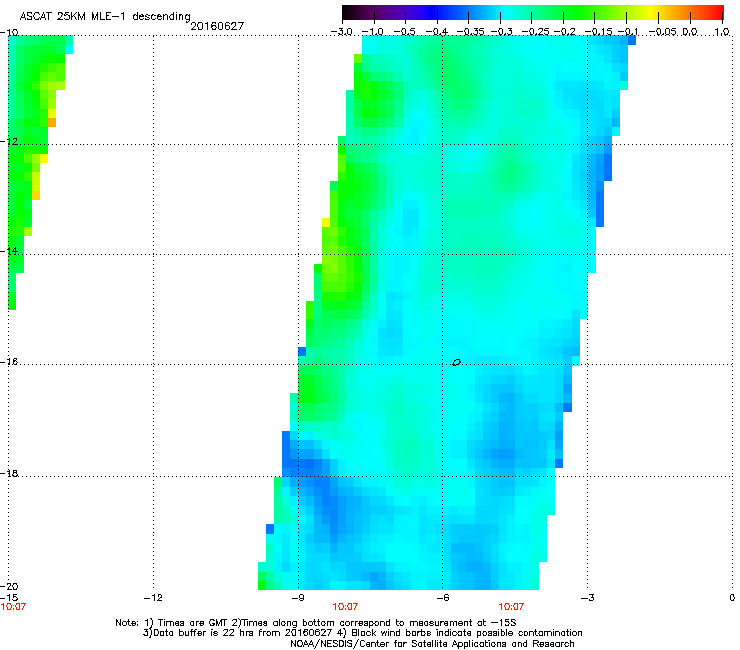Click the -0.25 colorbar label

pyautogui.click(x=535, y=32)
